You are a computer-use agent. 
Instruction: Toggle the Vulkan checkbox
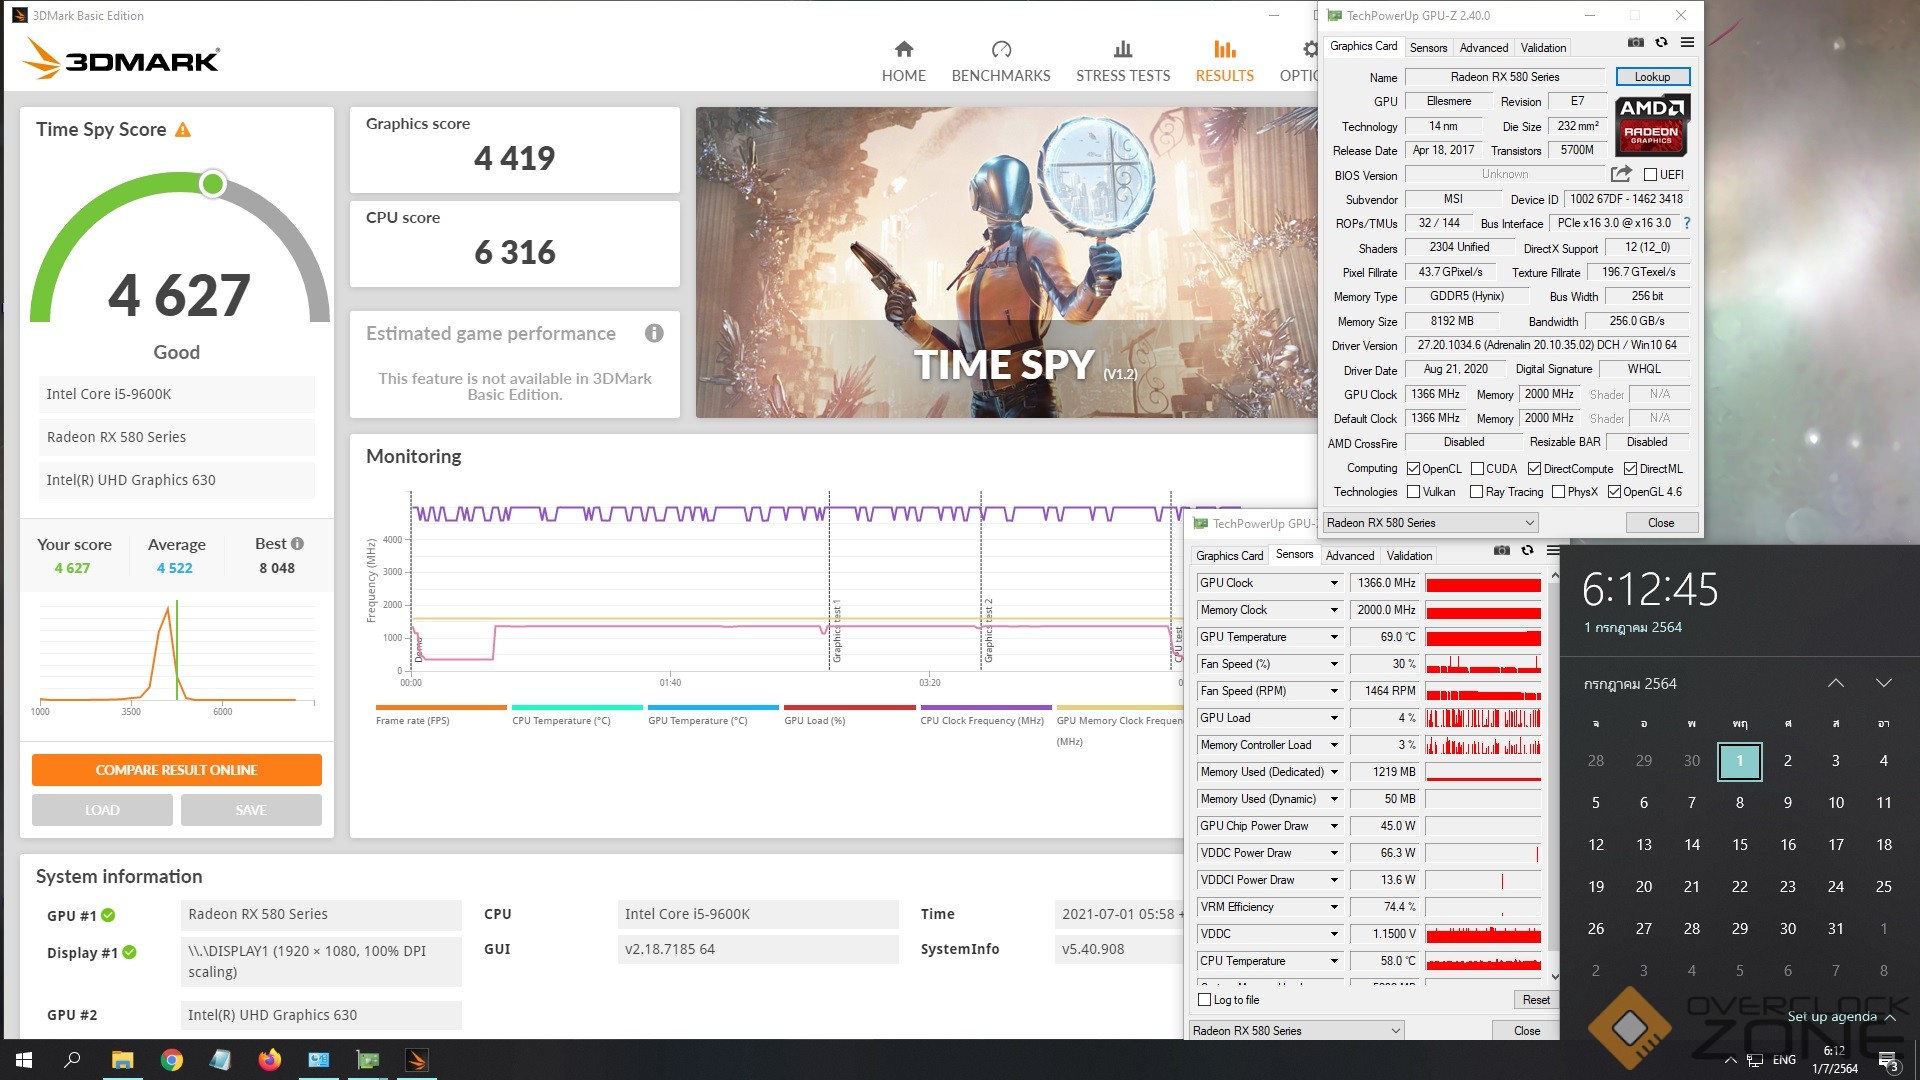tap(1413, 492)
